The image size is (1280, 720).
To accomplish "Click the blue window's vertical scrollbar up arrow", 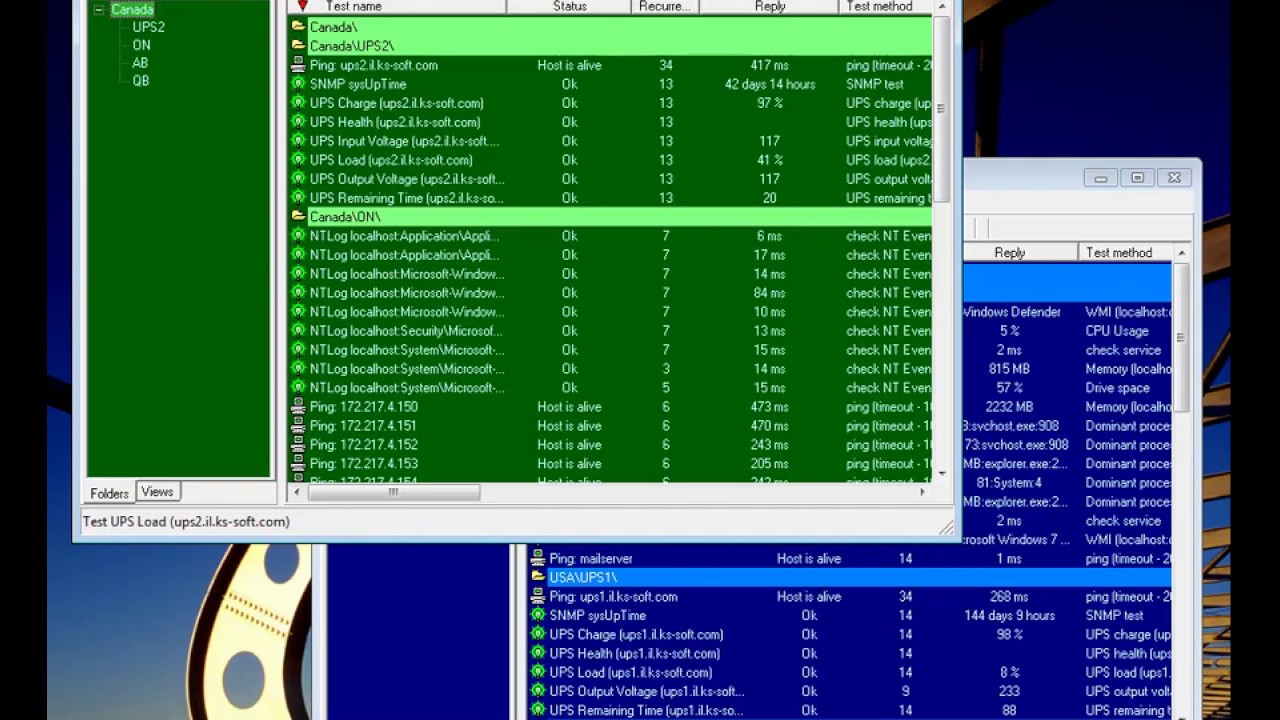I will [x=1181, y=253].
